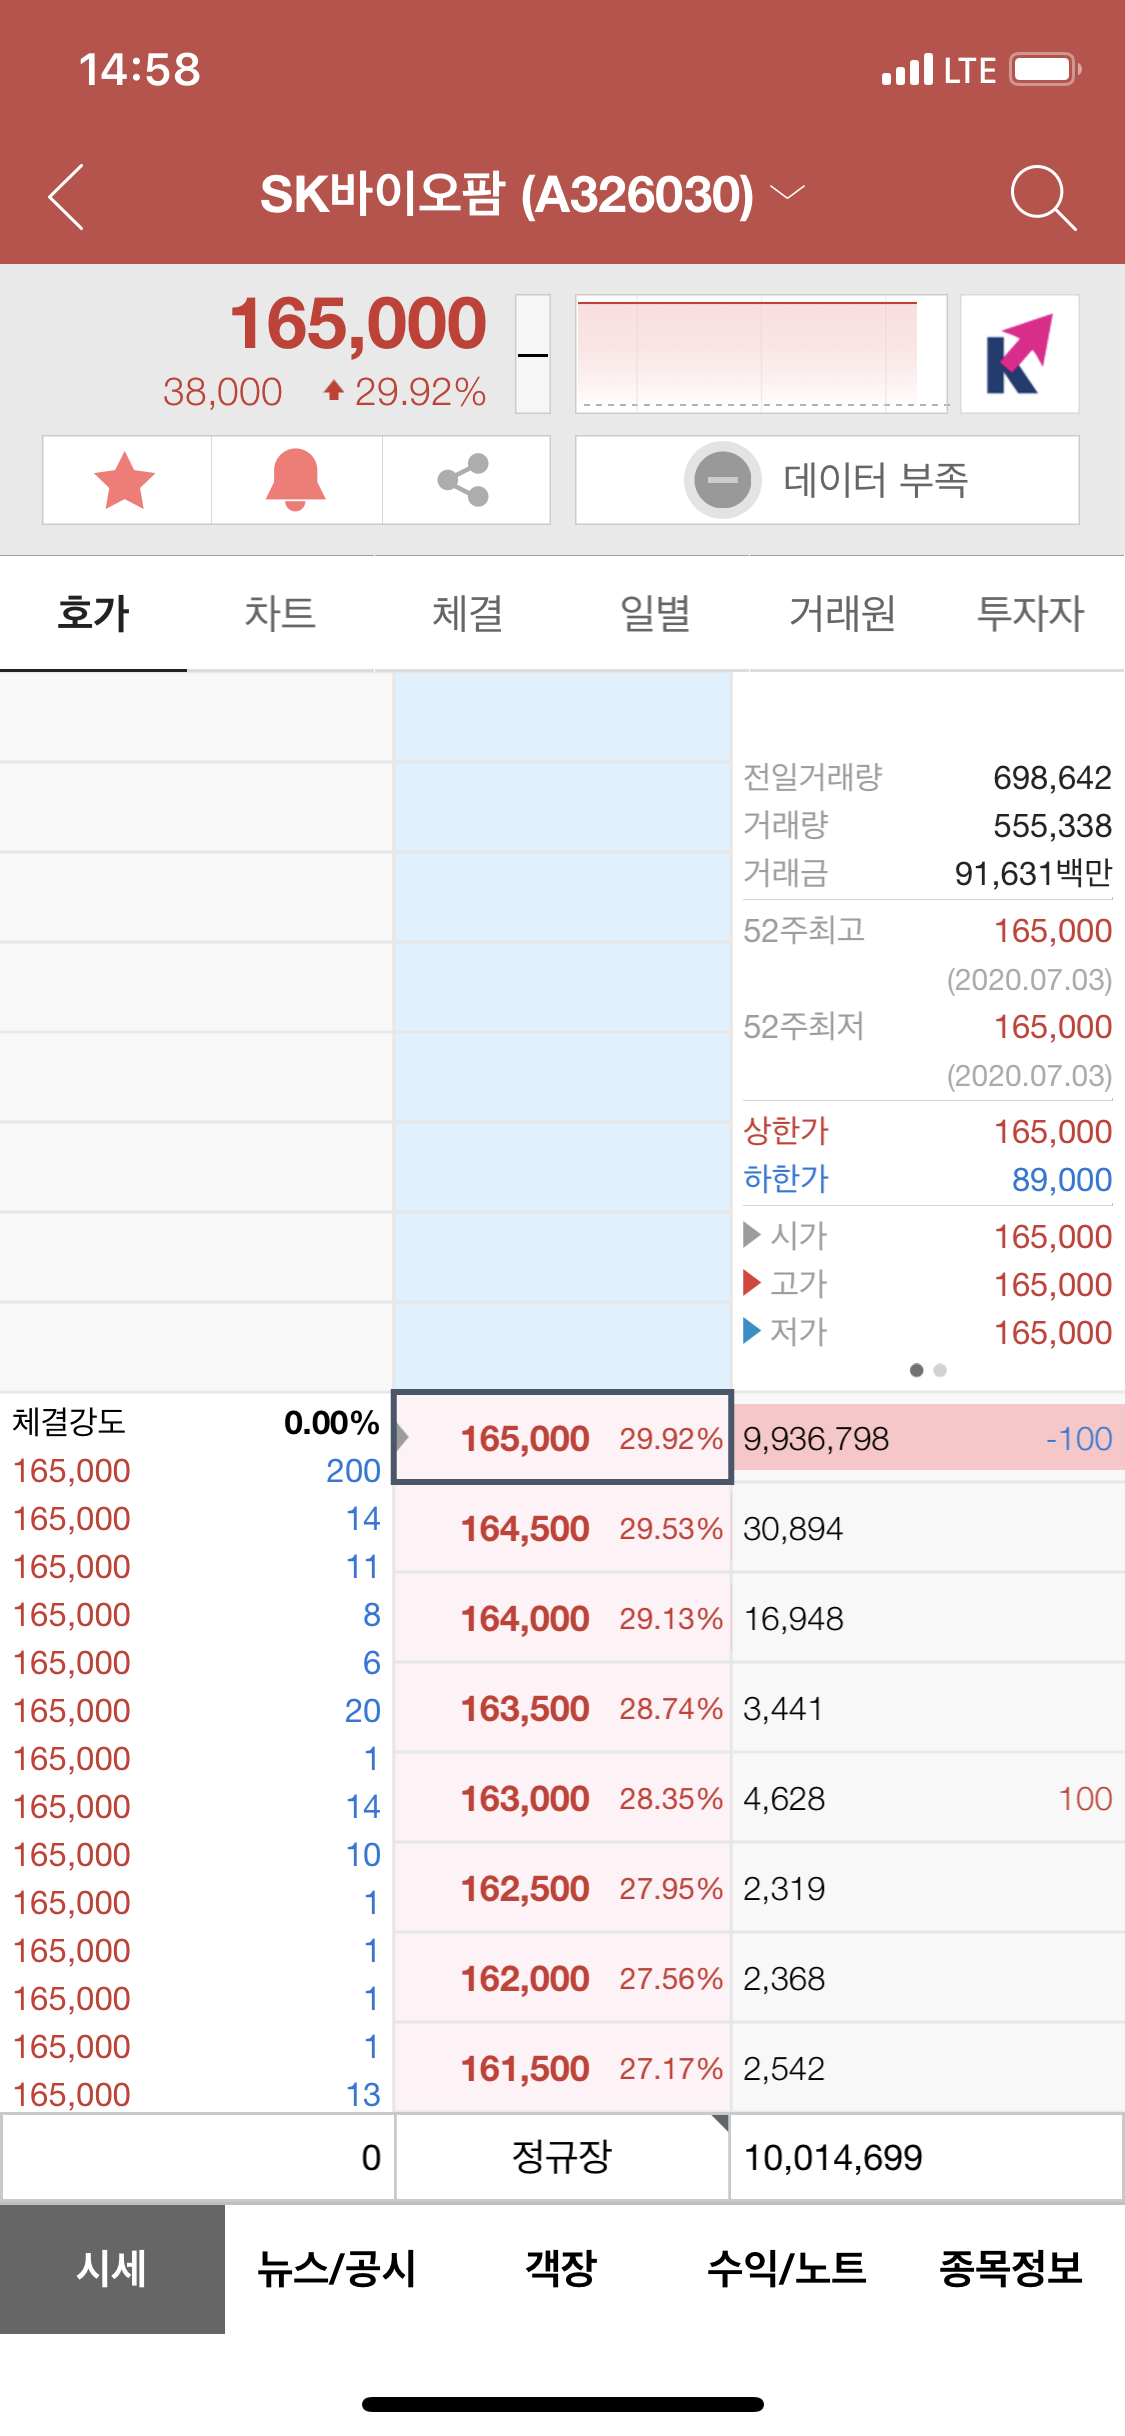
Task: Select the 164,500 bid price row
Action: [x=563, y=1528]
